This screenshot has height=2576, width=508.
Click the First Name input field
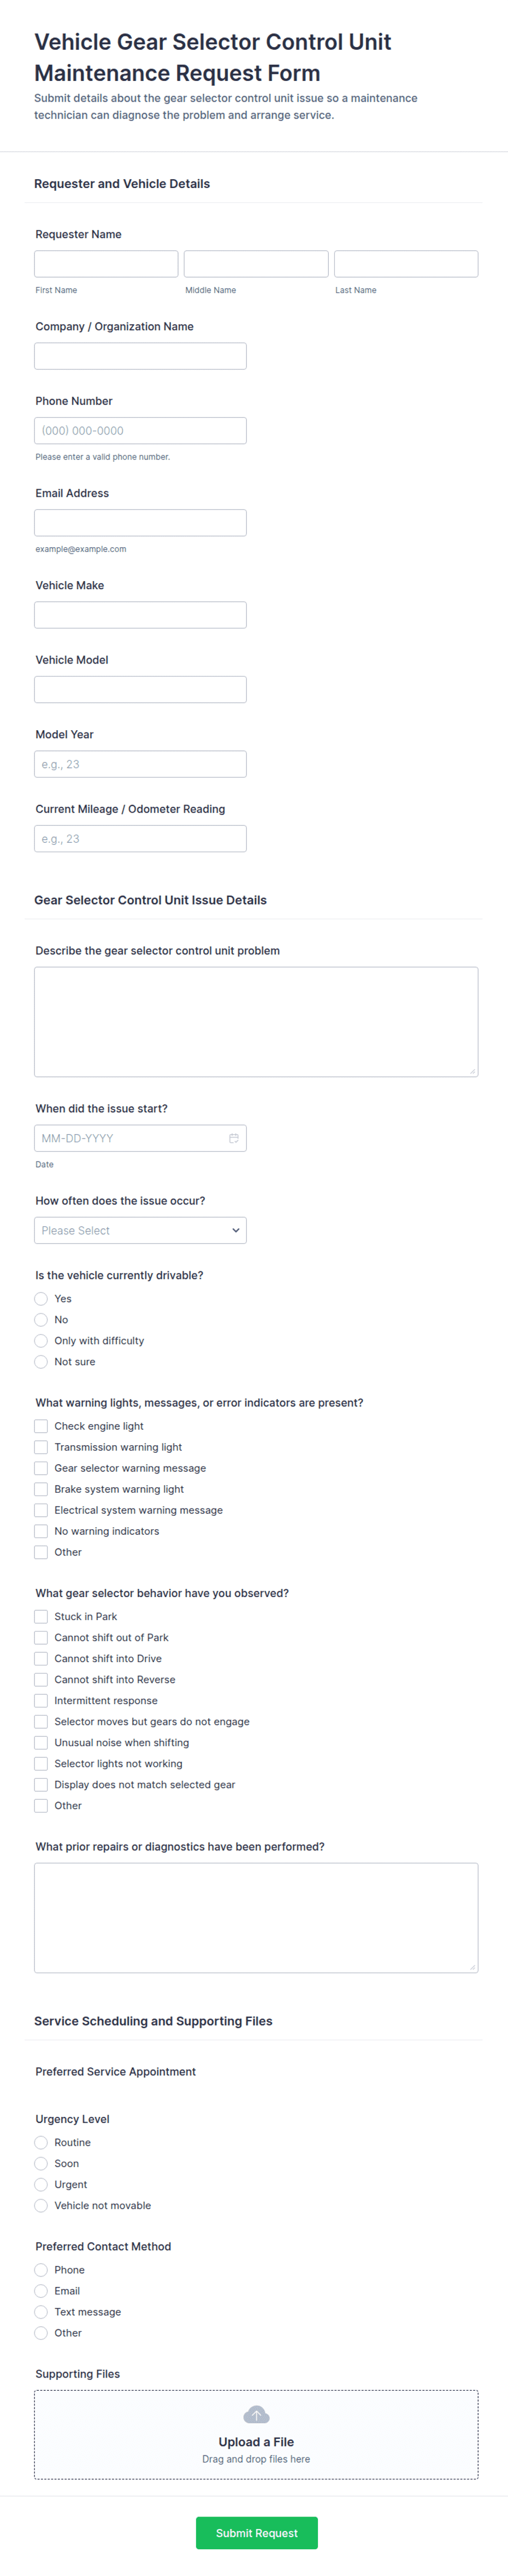(106, 264)
